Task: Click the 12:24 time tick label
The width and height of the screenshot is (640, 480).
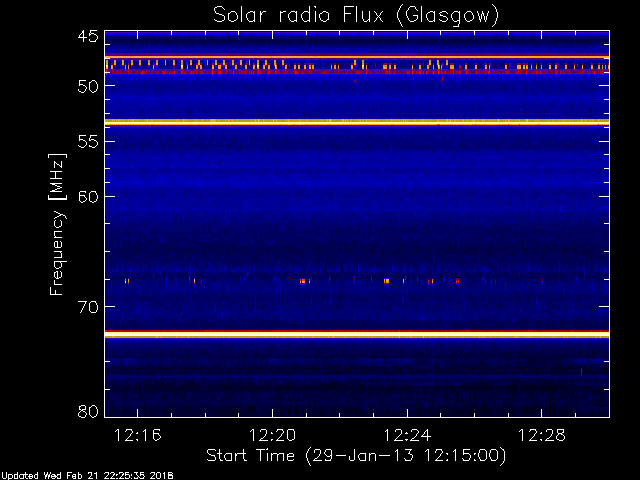Action: tap(407, 436)
